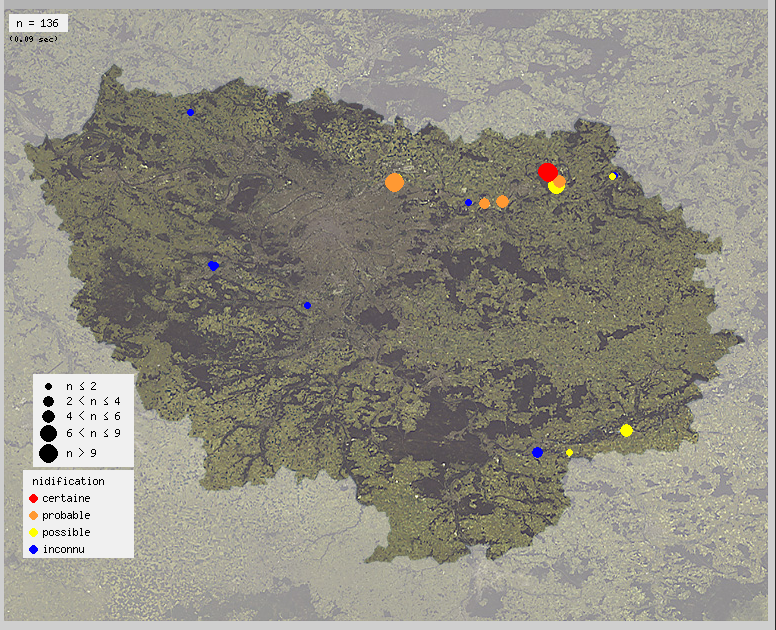This screenshot has height=630, width=776.
Task: Select the orange probable legend dot
Action: [33, 515]
